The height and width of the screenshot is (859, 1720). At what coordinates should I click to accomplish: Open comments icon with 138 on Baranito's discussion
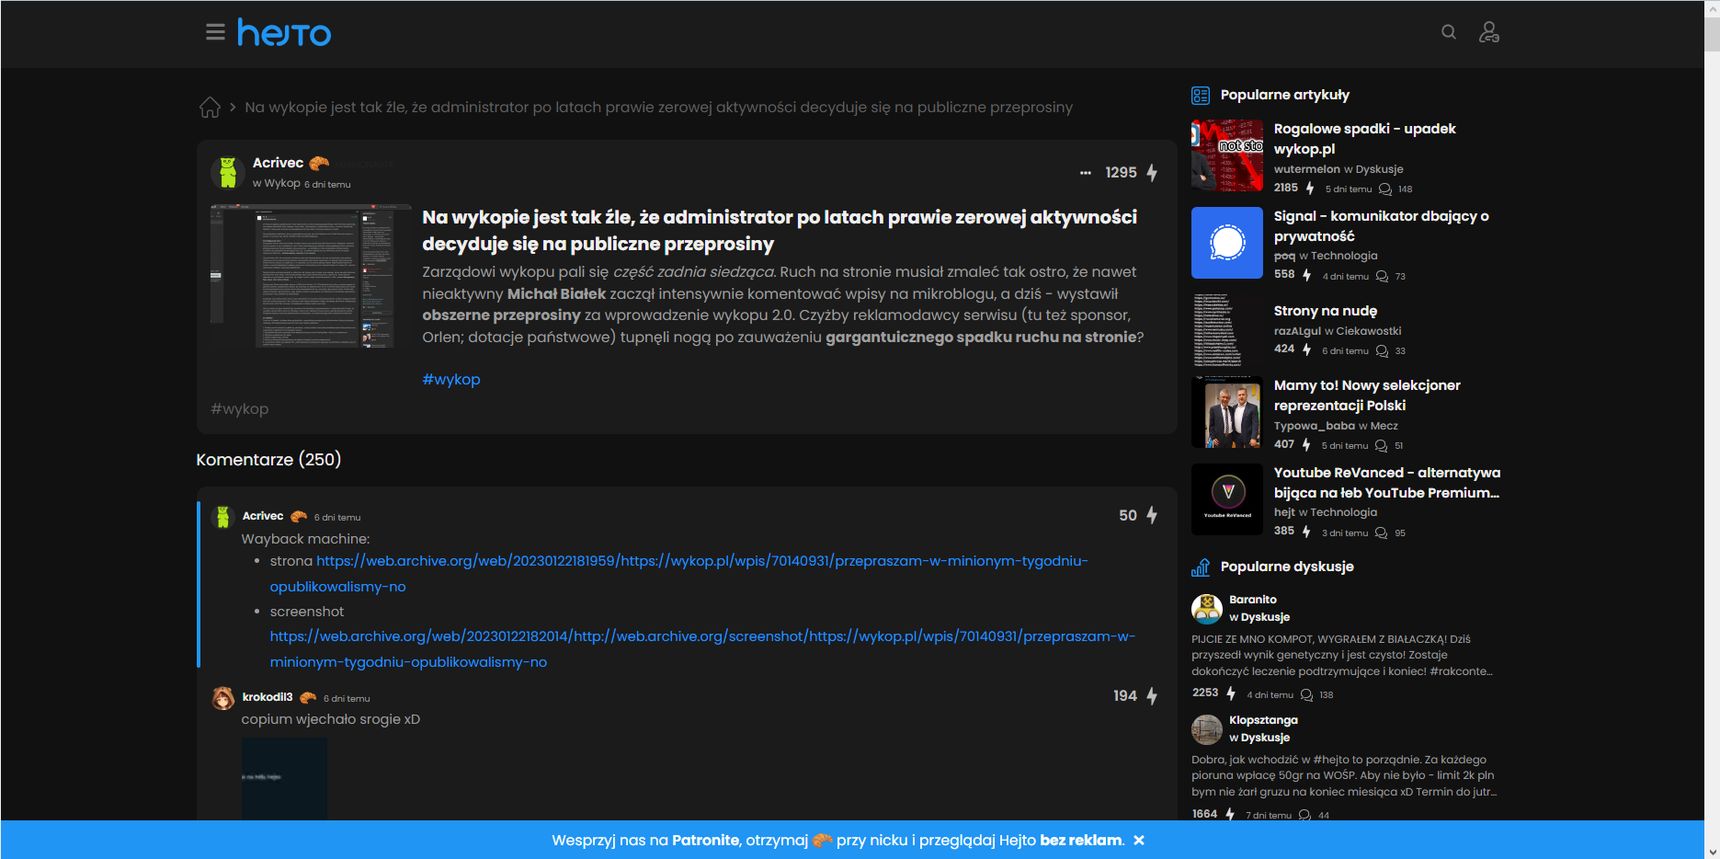pyautogui.click(x=1307, y=695)
